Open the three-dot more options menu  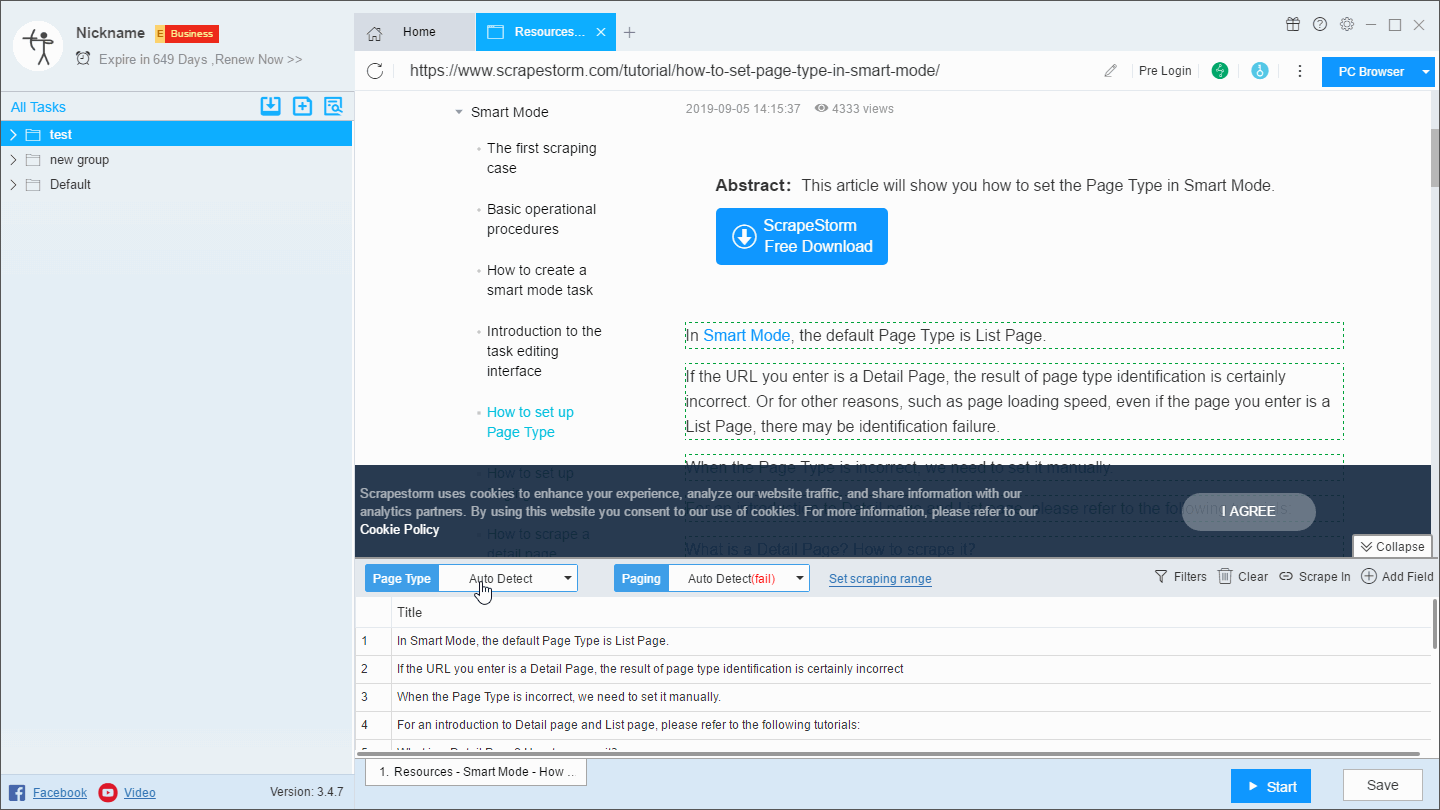[1300, 71]
